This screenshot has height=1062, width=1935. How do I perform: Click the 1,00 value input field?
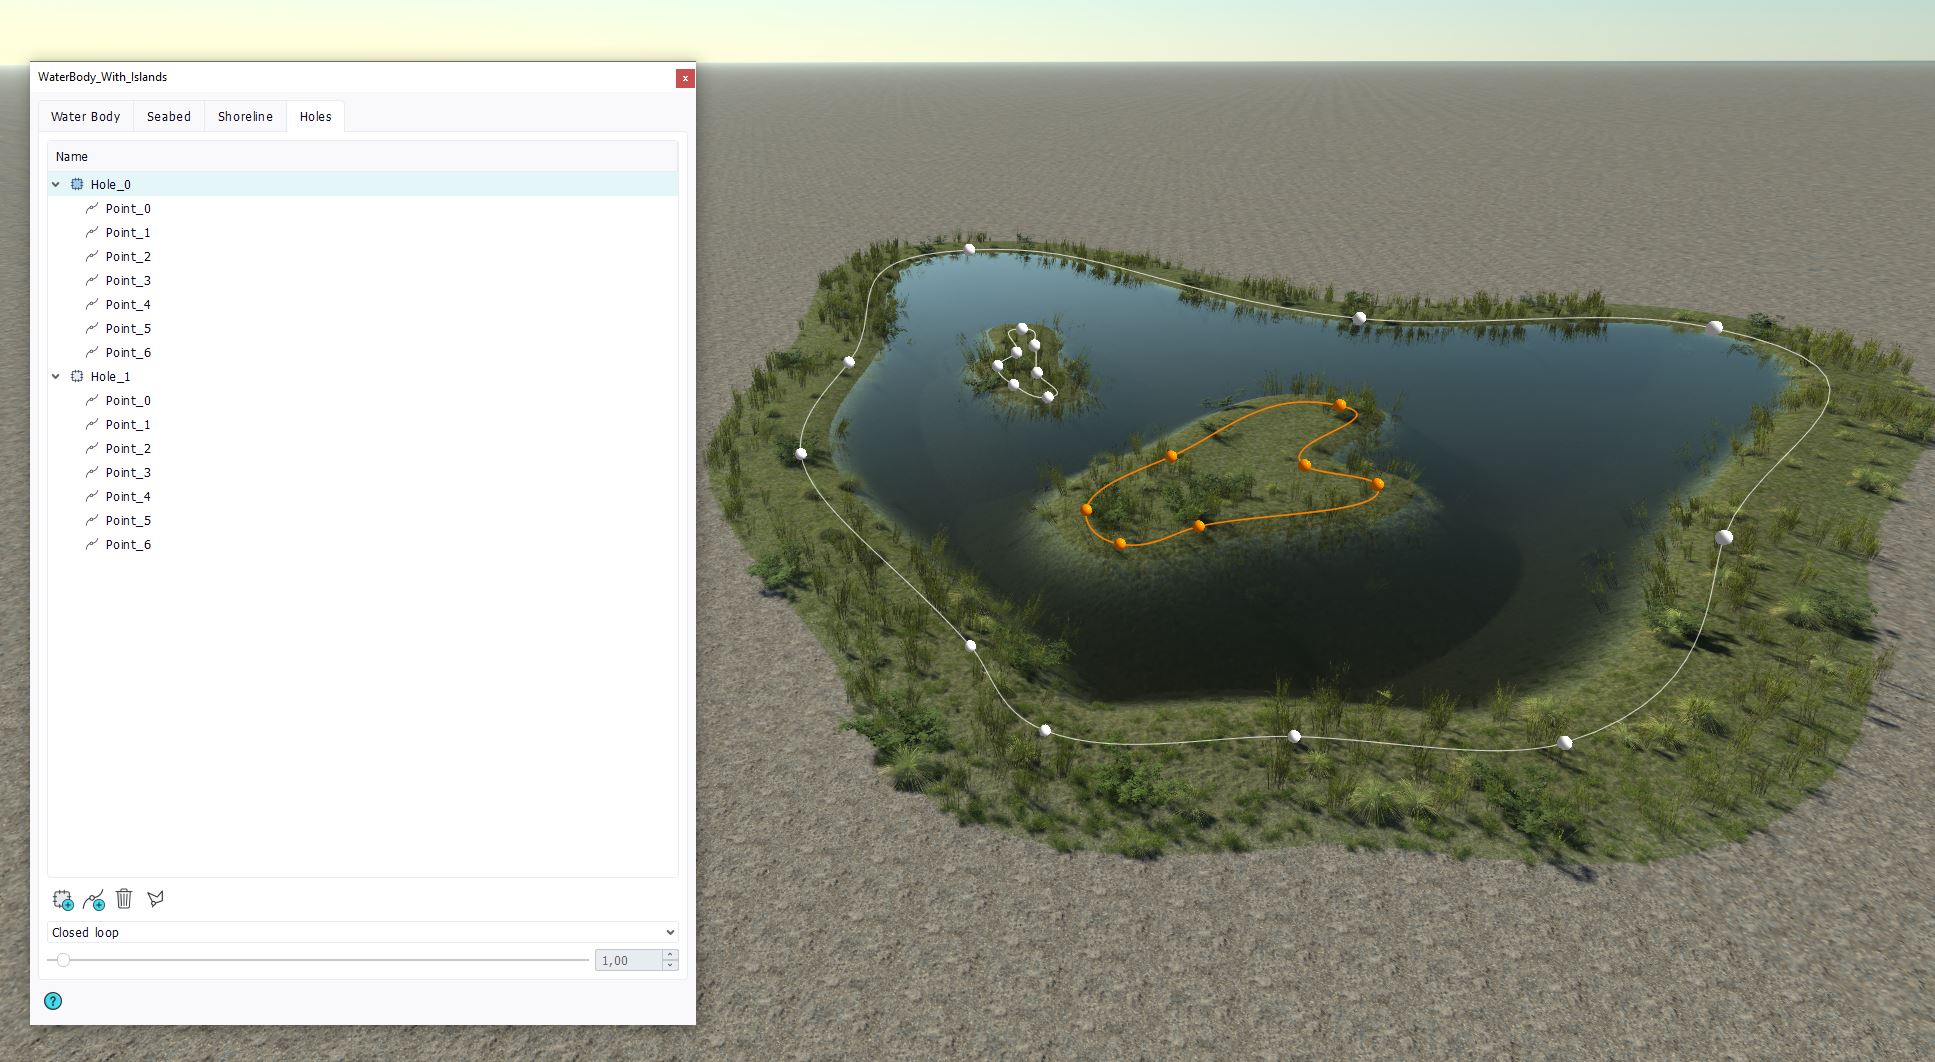(x=628, y=960)
